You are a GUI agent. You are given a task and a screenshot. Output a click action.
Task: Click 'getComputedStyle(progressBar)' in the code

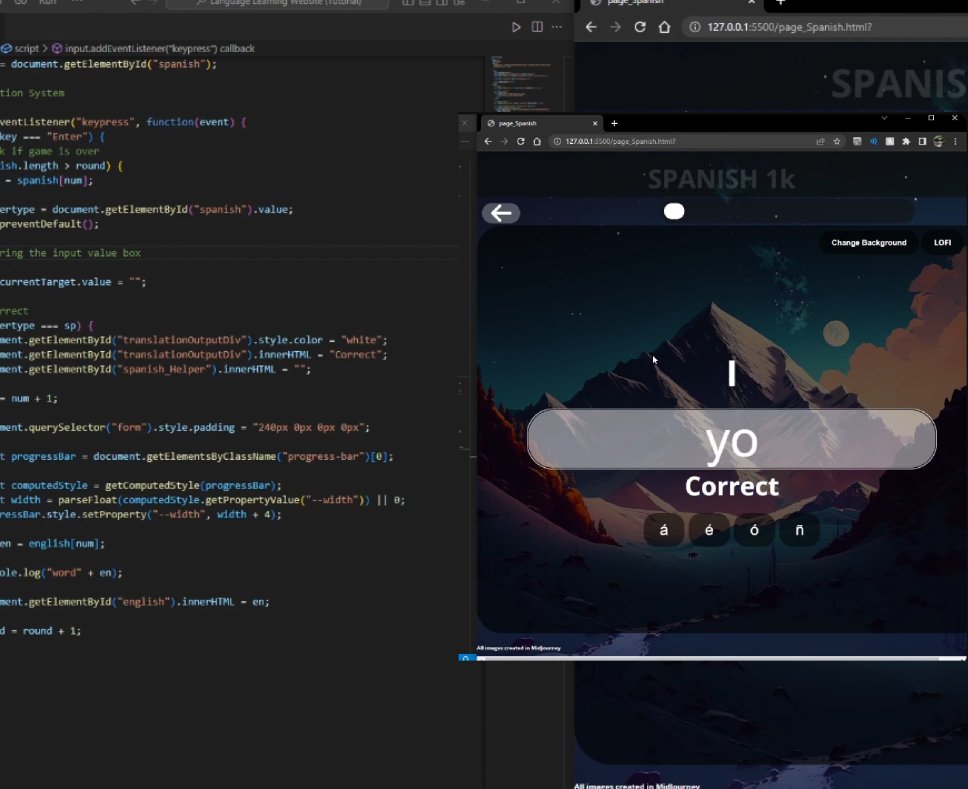click(x=193, y=485)
